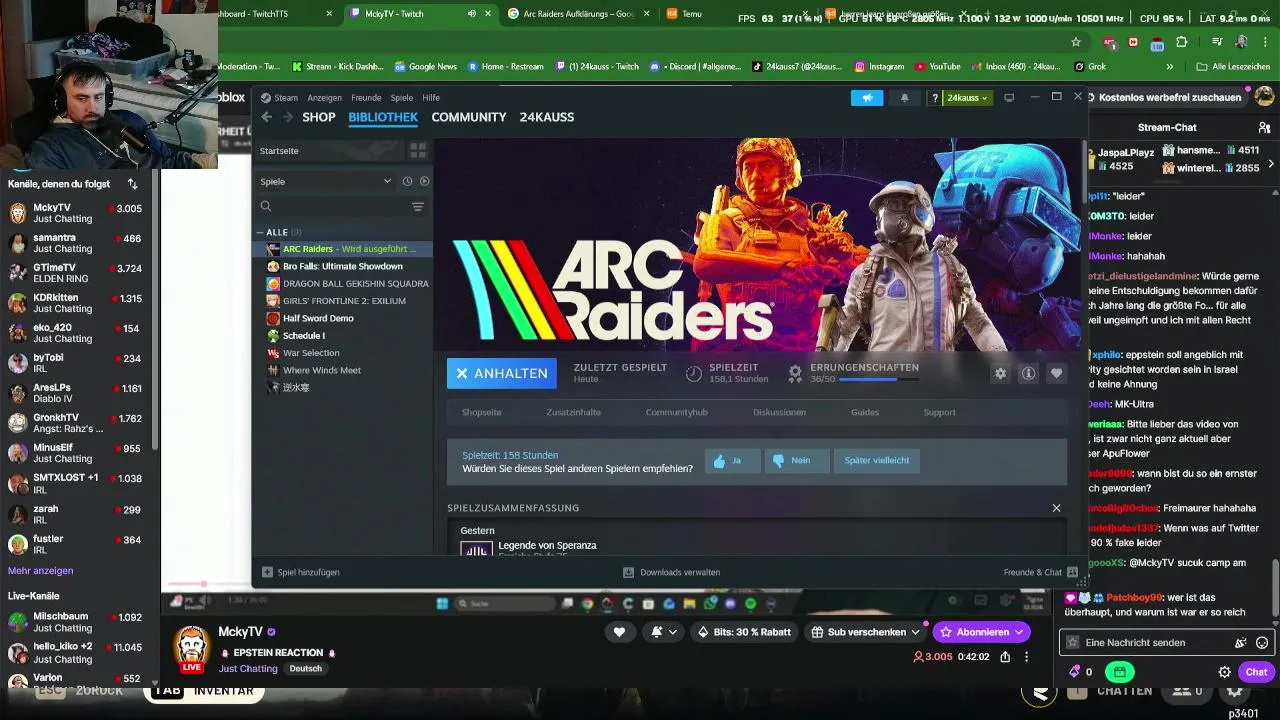The image size is (1280, 720).
Task: Follow McKyTV with the heart button
Action: 619,632
